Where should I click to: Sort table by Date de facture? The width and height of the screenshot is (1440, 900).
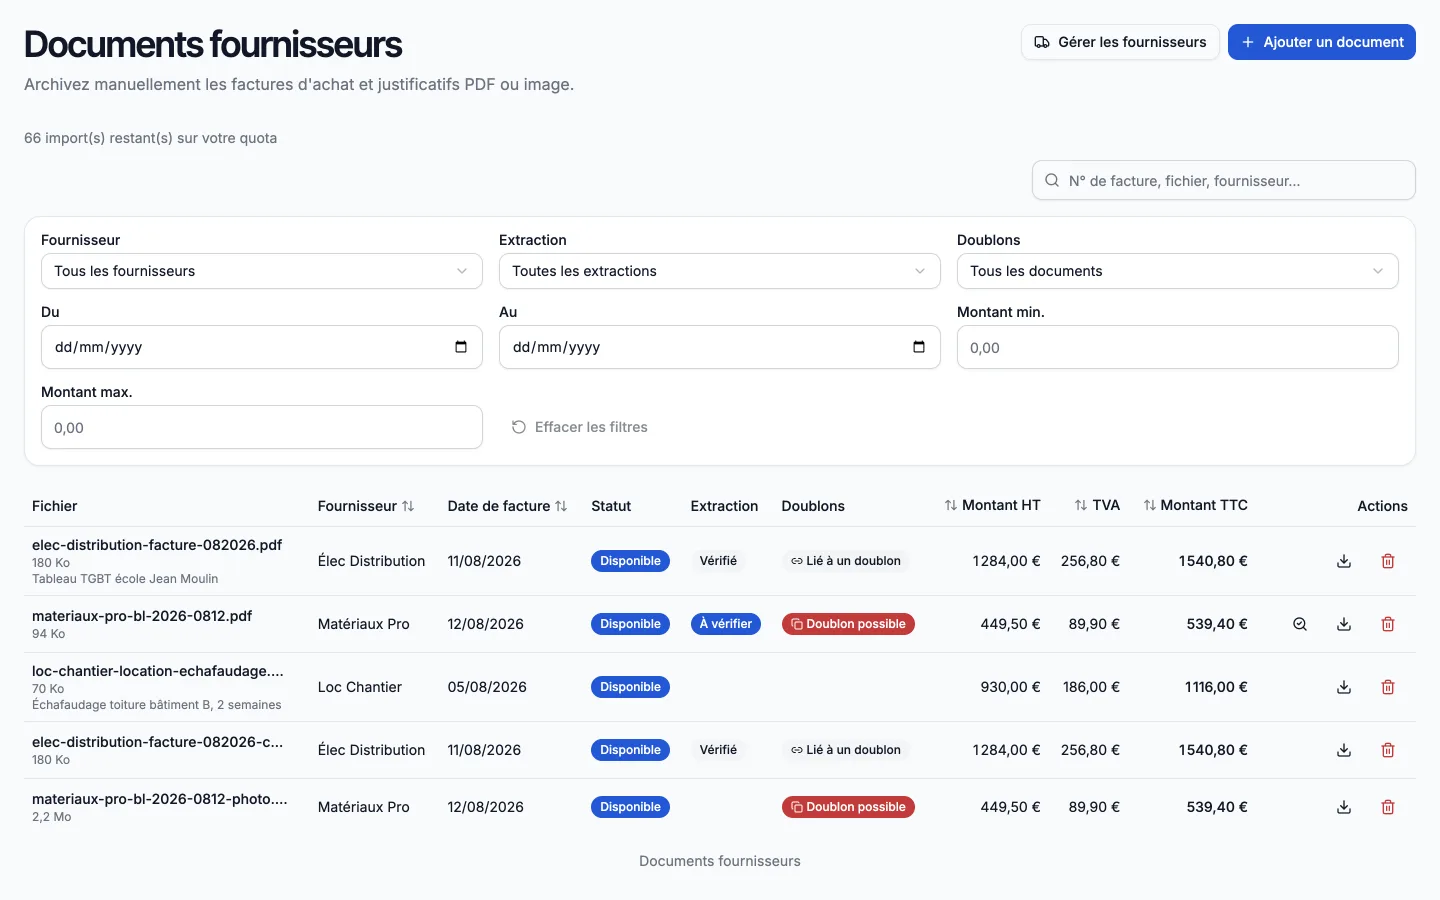click(507, 506)
